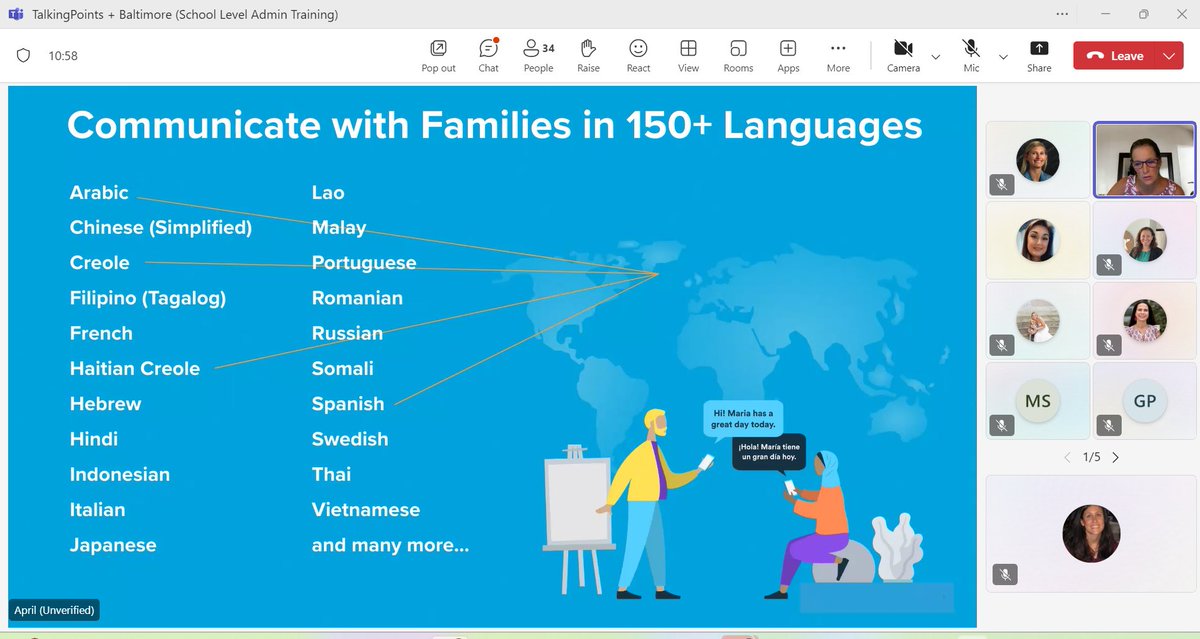Click Japanese on the slide
The width and height of the screenshot is (1200, 639).
[x=113, y=545]
